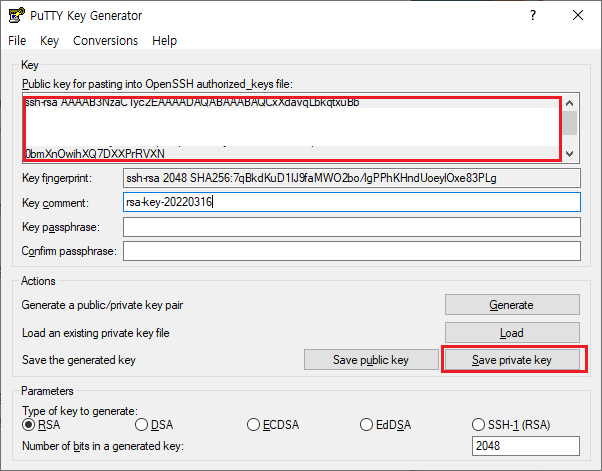Click the PuTTY Key Generator title icon
The image size is (602, 471).
coord(17,15)
